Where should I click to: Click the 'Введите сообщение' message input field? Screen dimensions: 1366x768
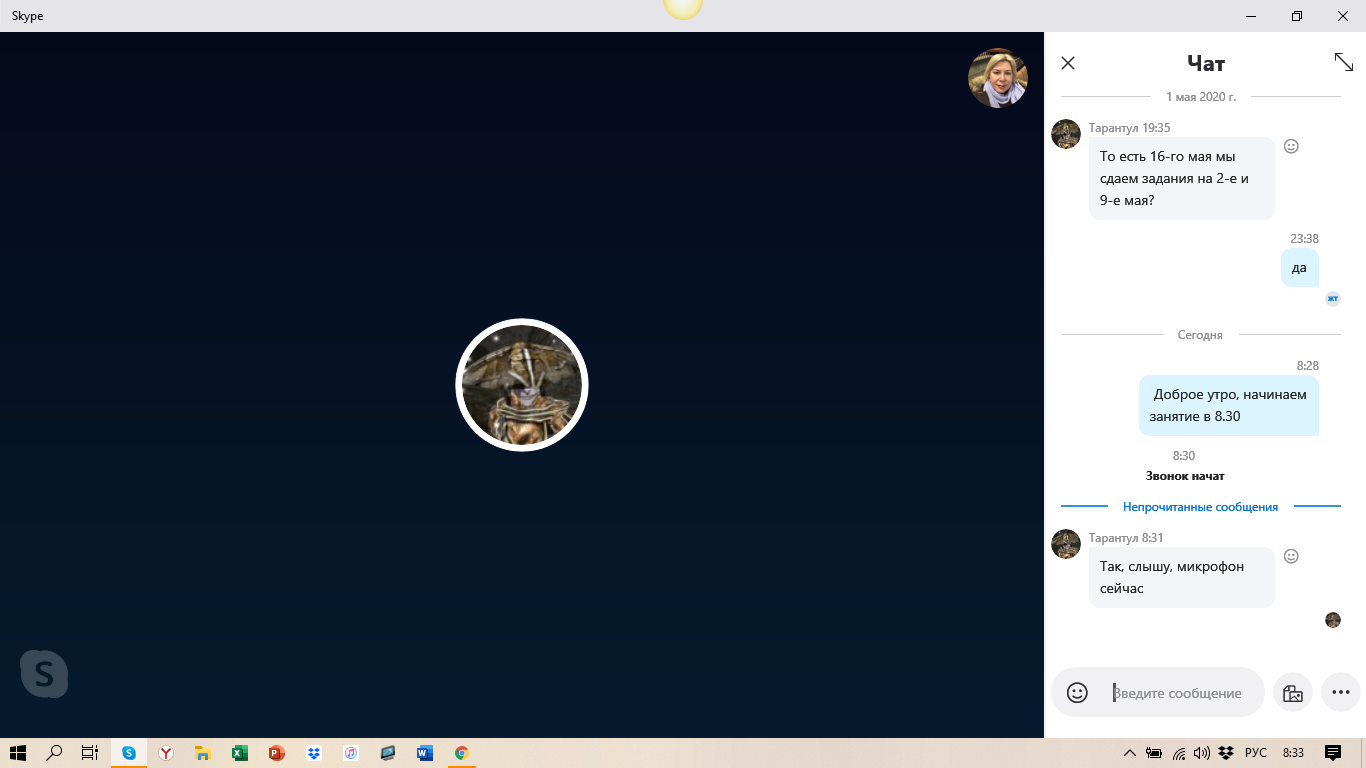click(x=1180, y=693)
